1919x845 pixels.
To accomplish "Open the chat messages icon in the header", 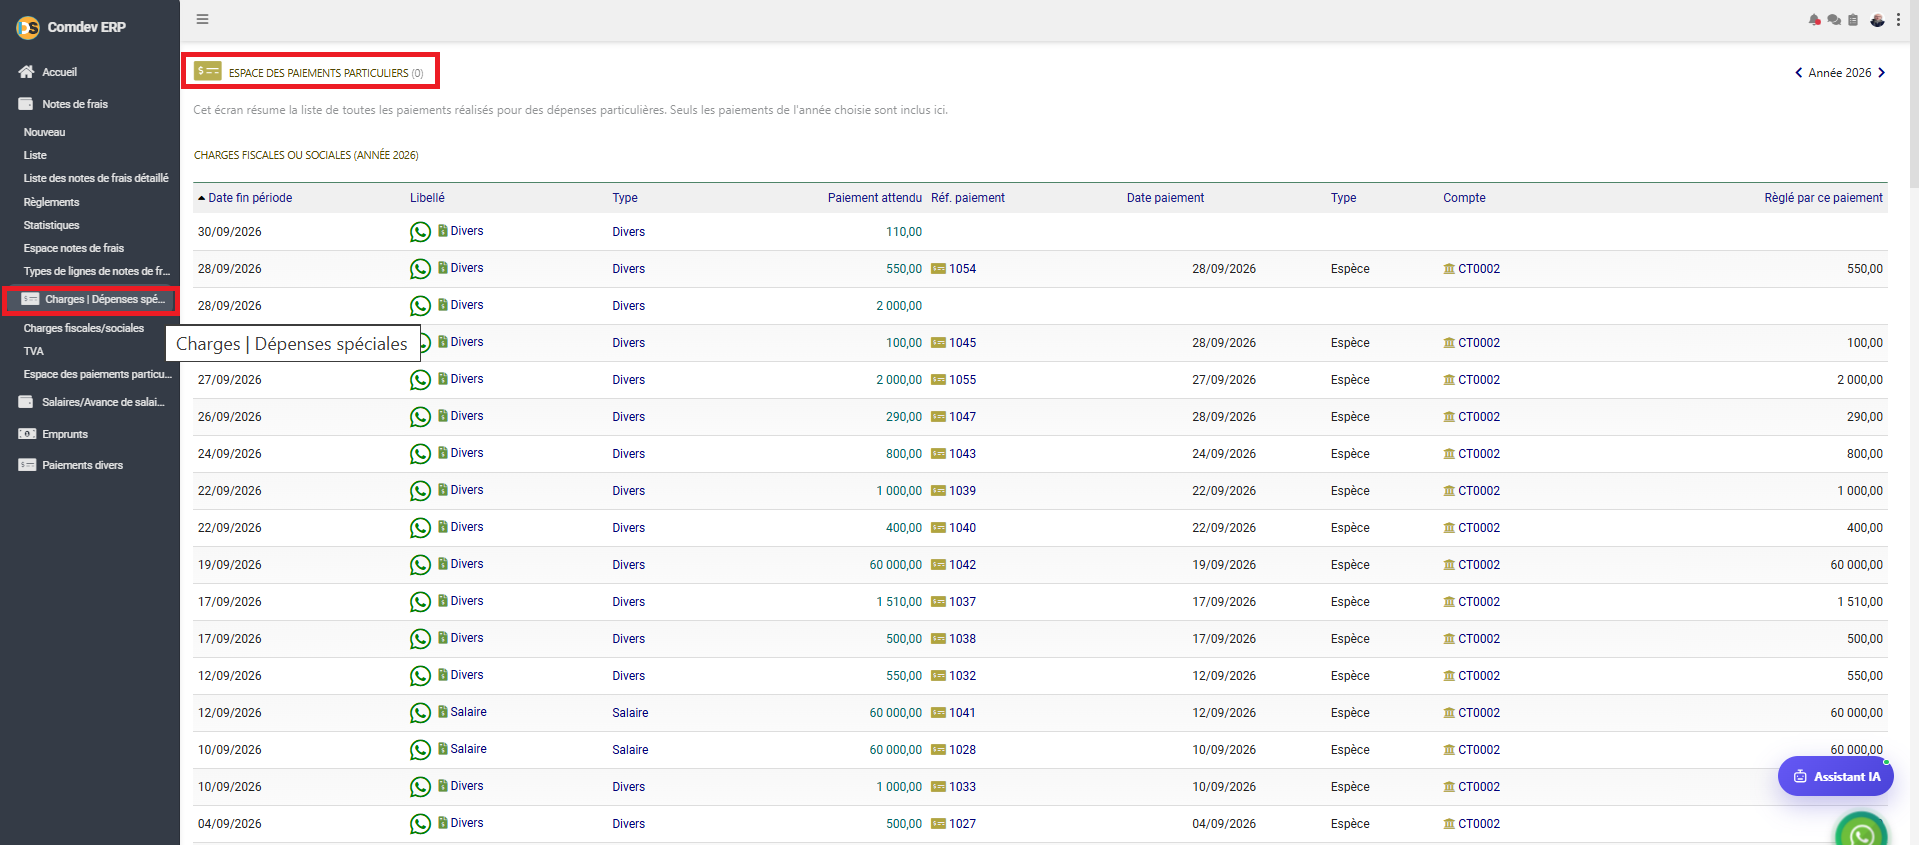I will [x=1834, y=20].
